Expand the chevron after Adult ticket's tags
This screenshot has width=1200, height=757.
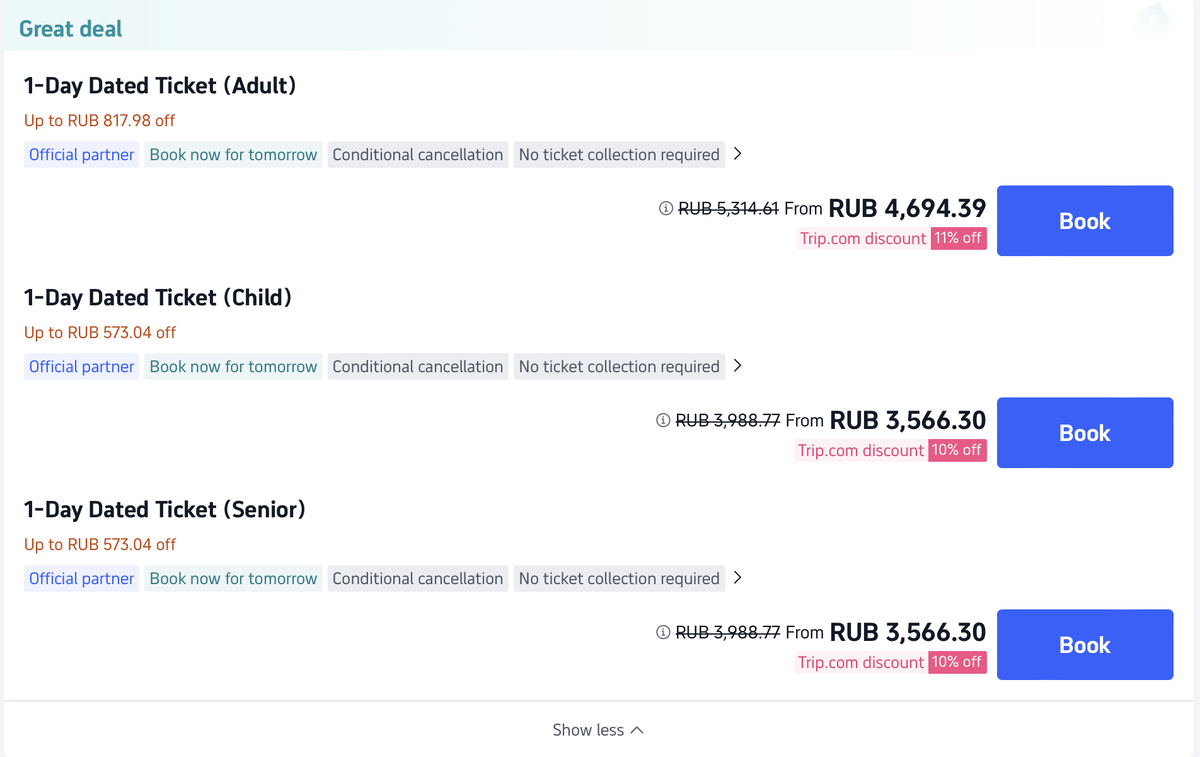pyautogui.click(x=737, y=154)
